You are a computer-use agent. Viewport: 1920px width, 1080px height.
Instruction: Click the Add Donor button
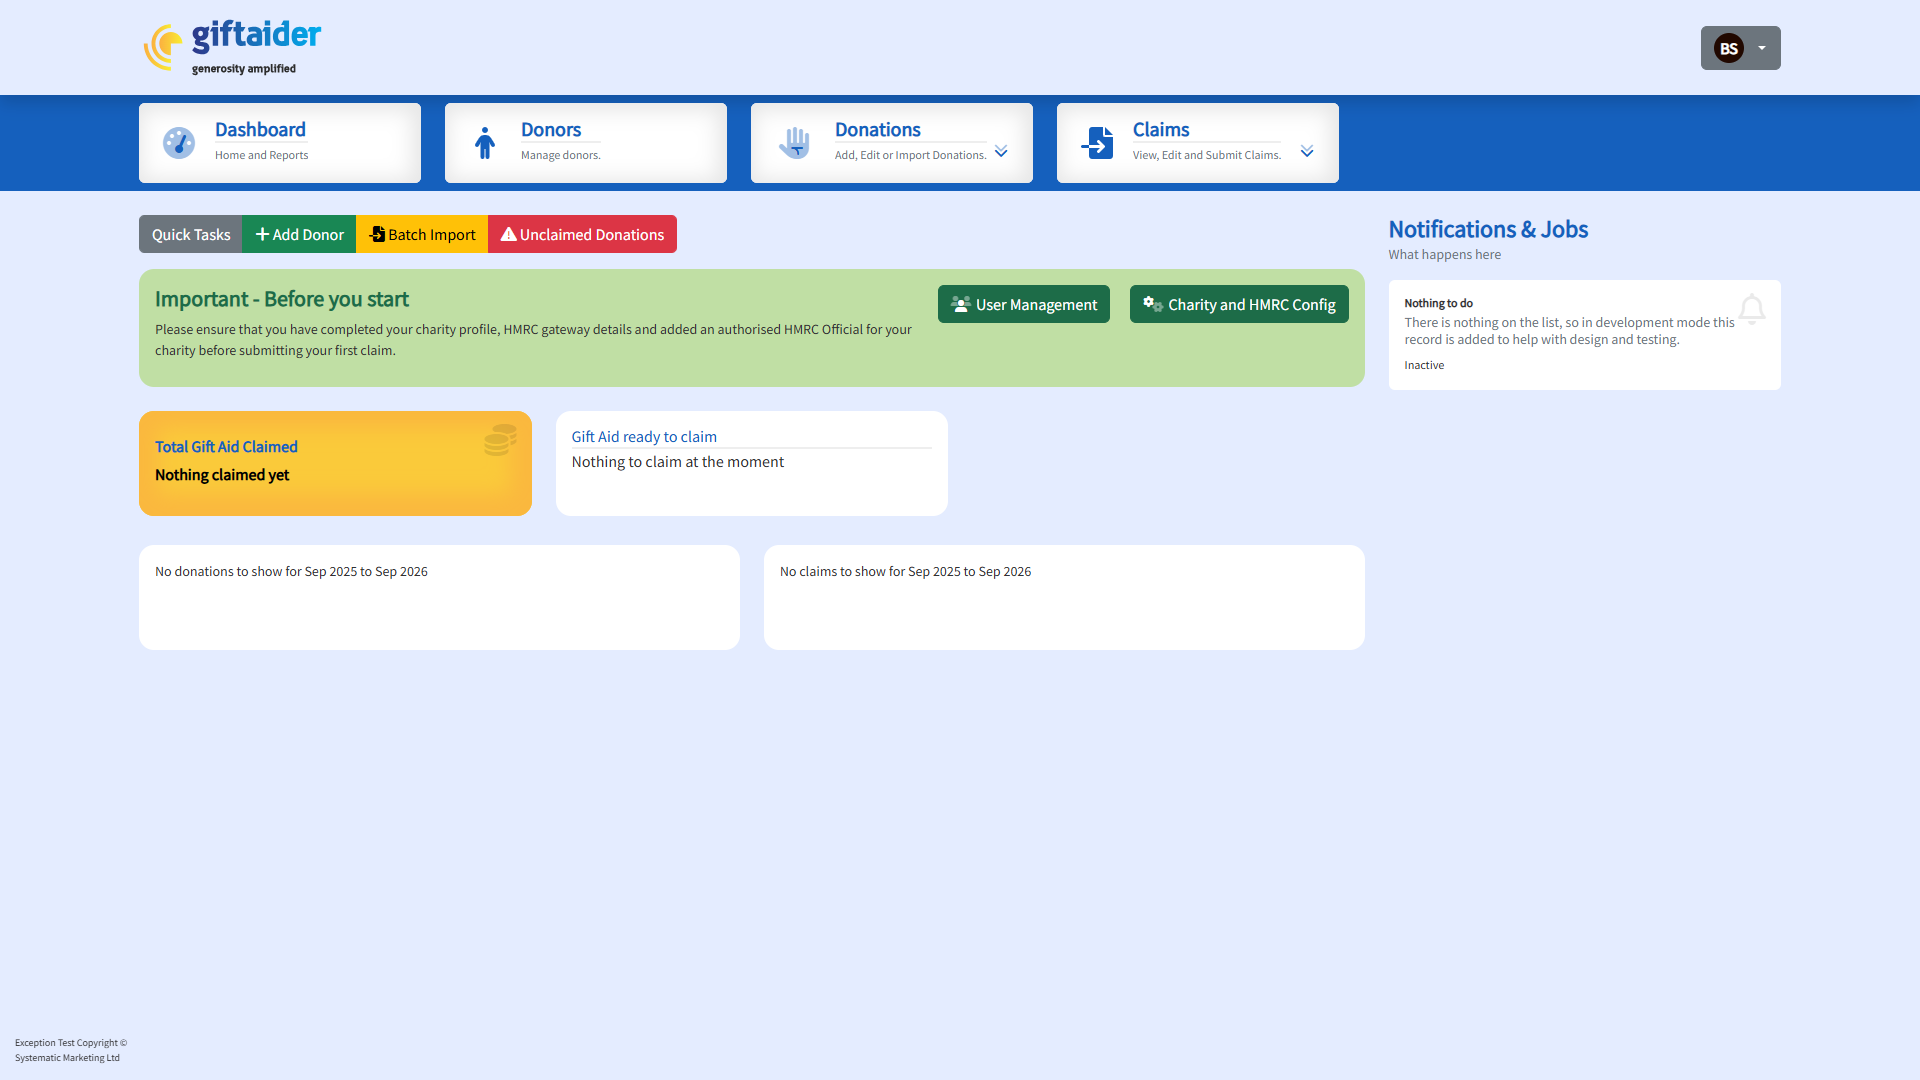point(299,234)
